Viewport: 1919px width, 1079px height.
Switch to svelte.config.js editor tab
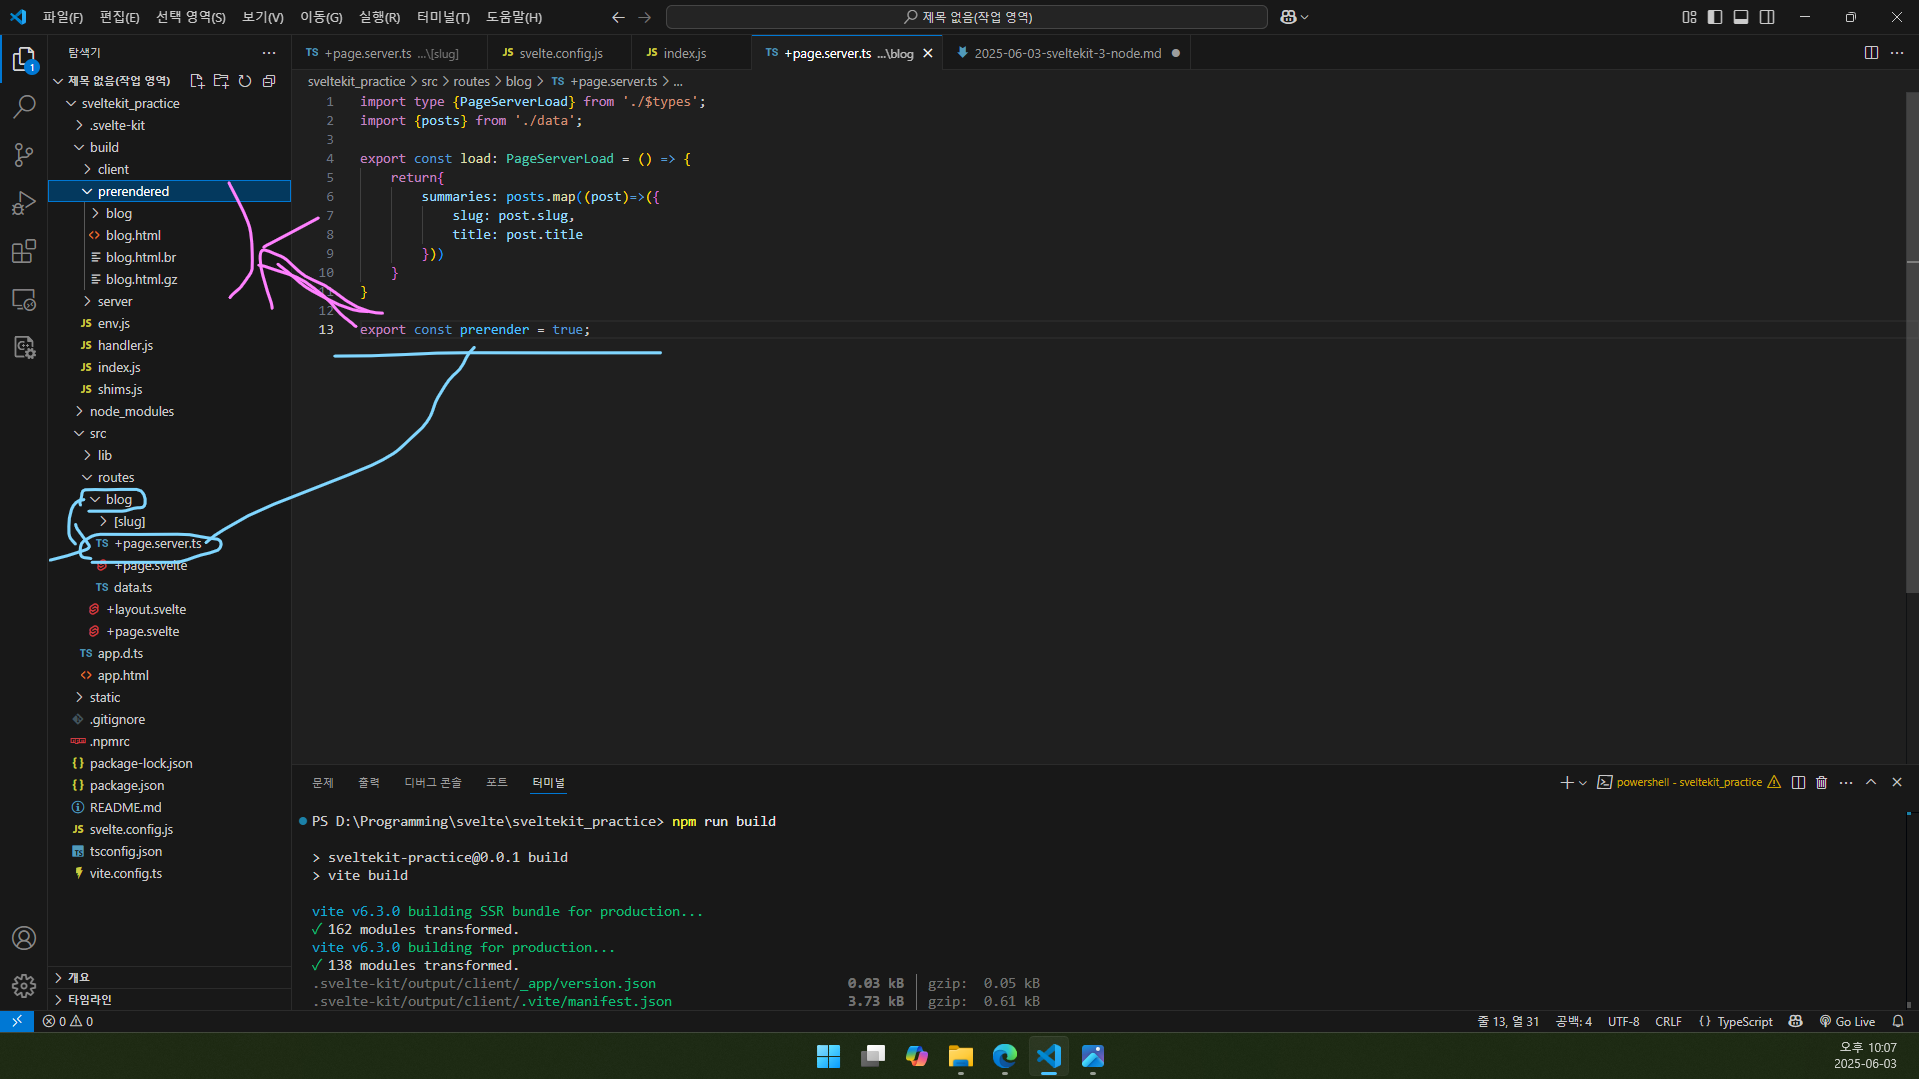560,53
